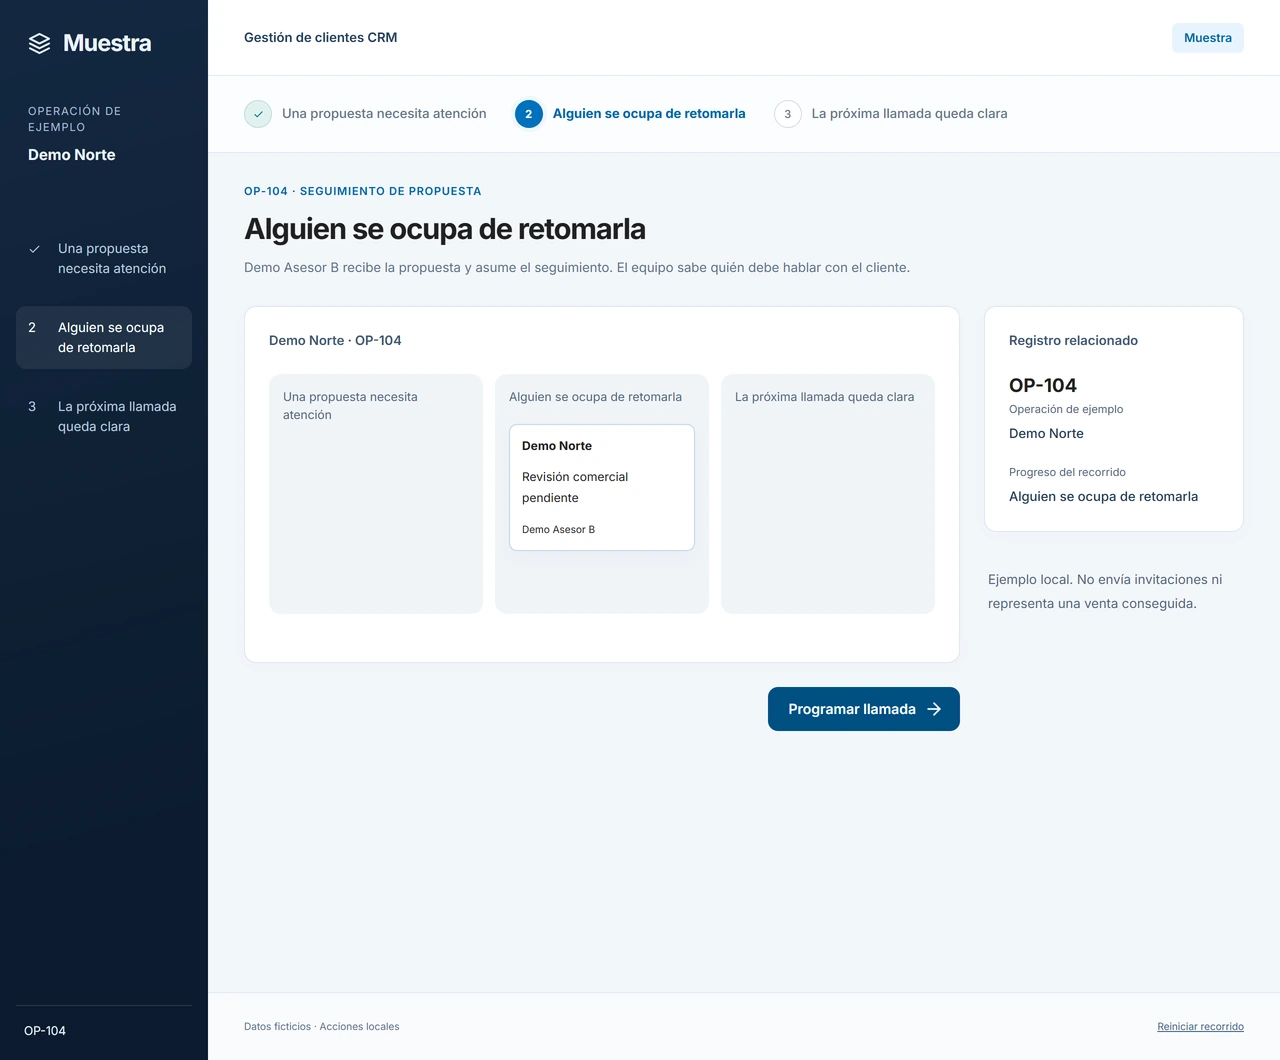Click the large page heading 'Alguien se ocupa de retomarla'

point(445,229)
